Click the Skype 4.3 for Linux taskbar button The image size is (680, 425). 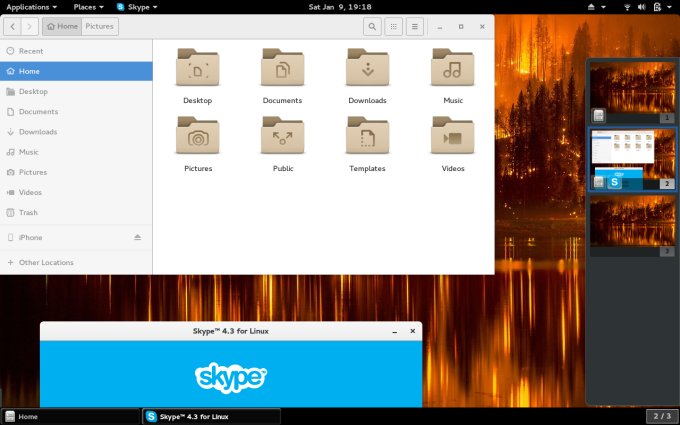(x=211, y=416)
